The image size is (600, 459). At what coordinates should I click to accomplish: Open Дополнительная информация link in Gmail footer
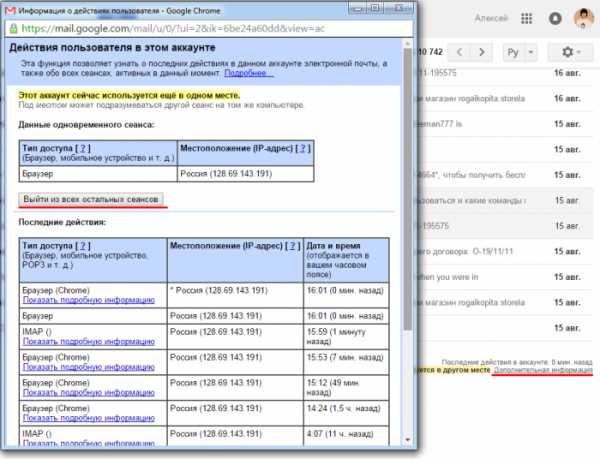(543, 370)
